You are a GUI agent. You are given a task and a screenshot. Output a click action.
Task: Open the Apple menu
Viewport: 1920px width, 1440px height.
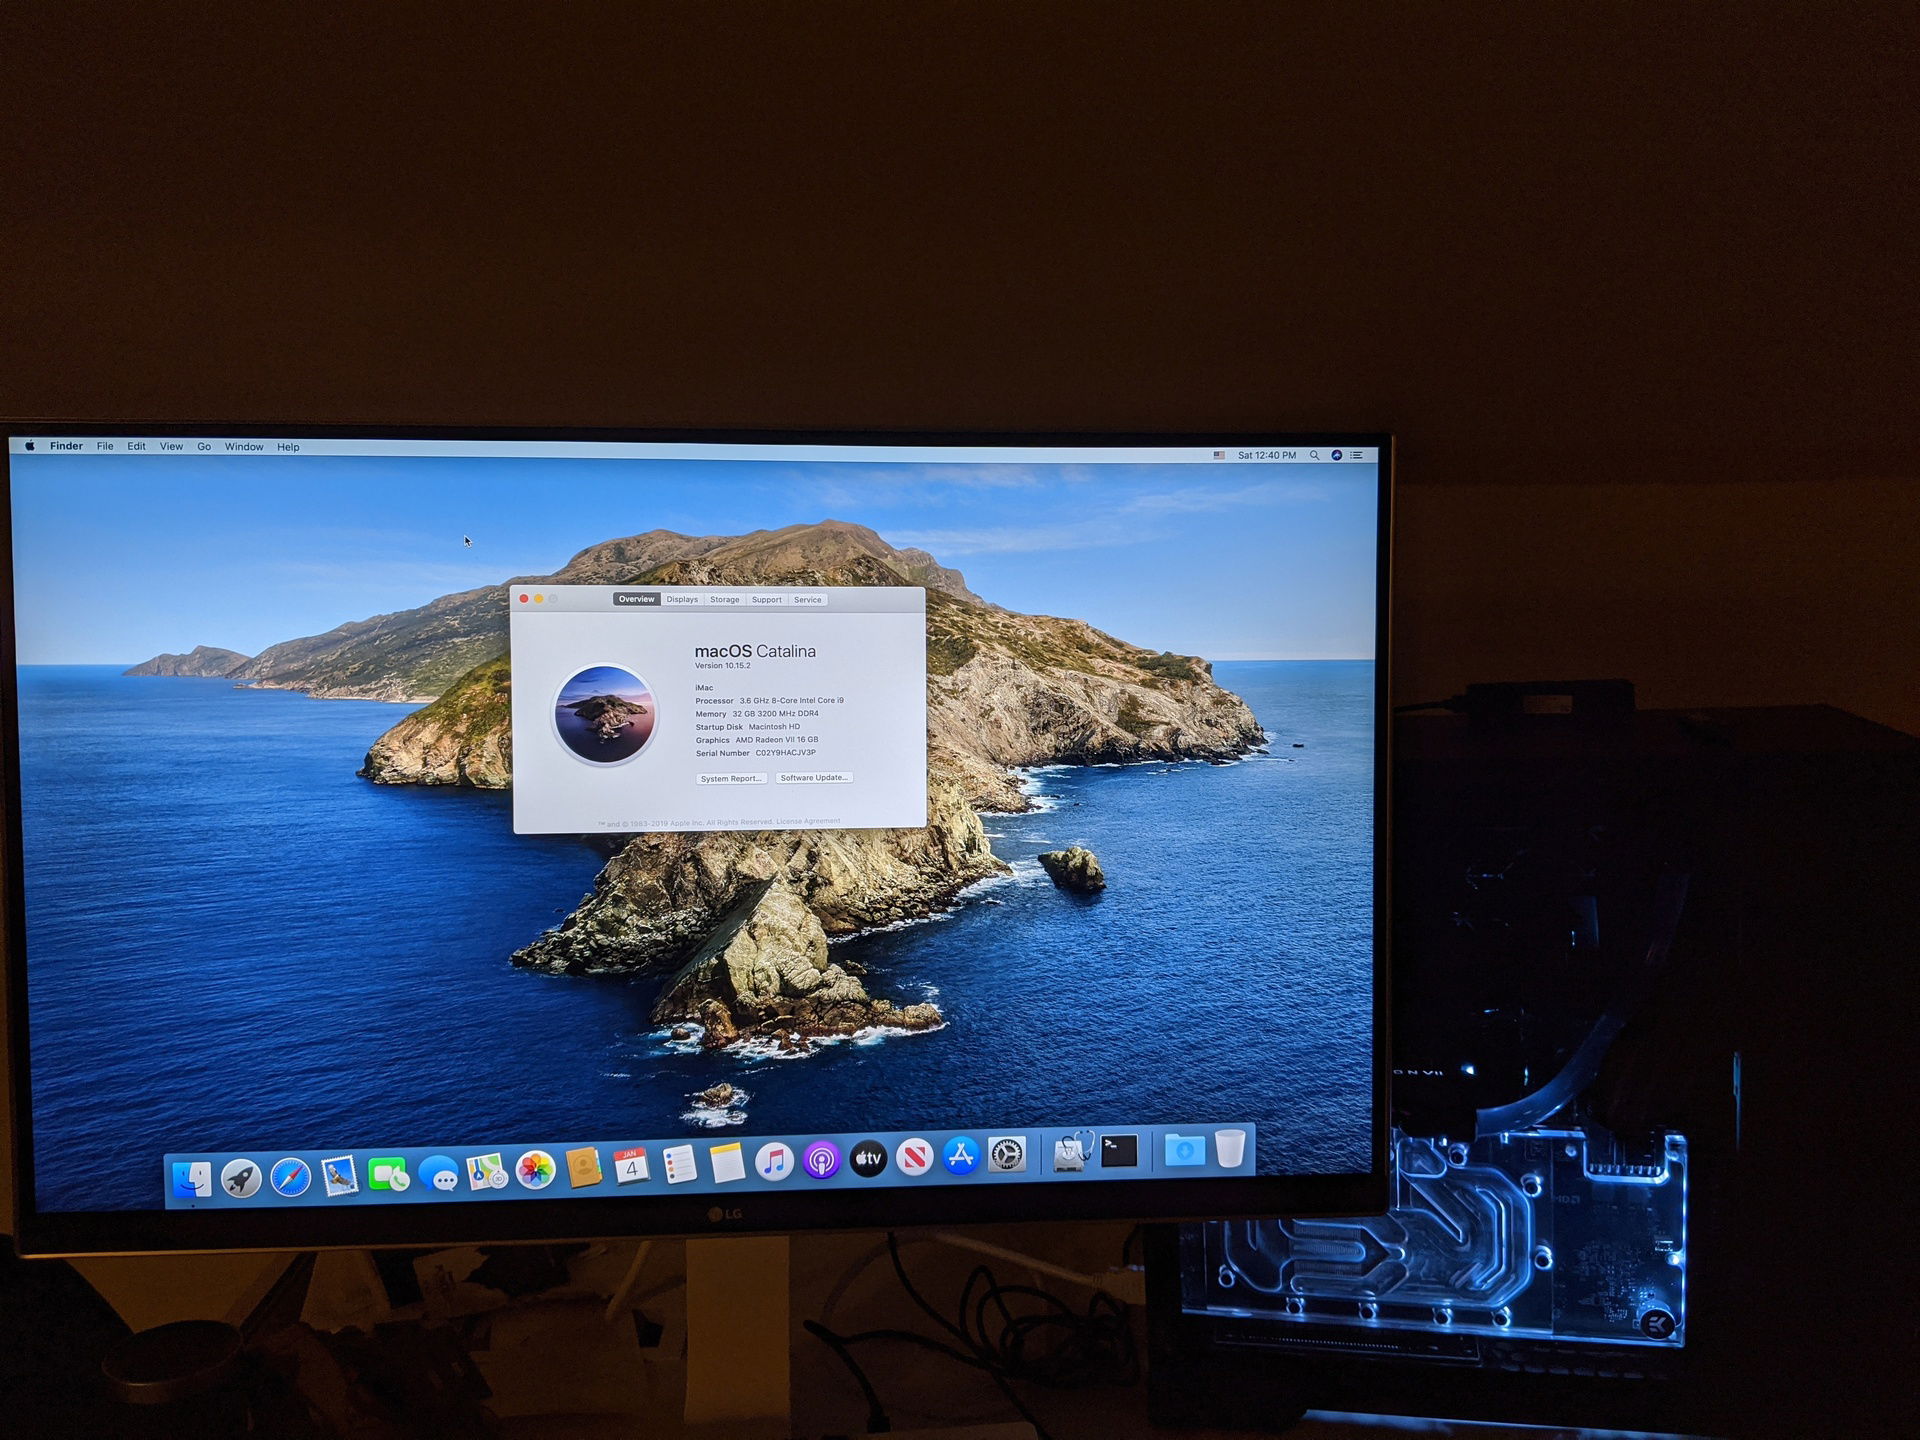[31, 447]
